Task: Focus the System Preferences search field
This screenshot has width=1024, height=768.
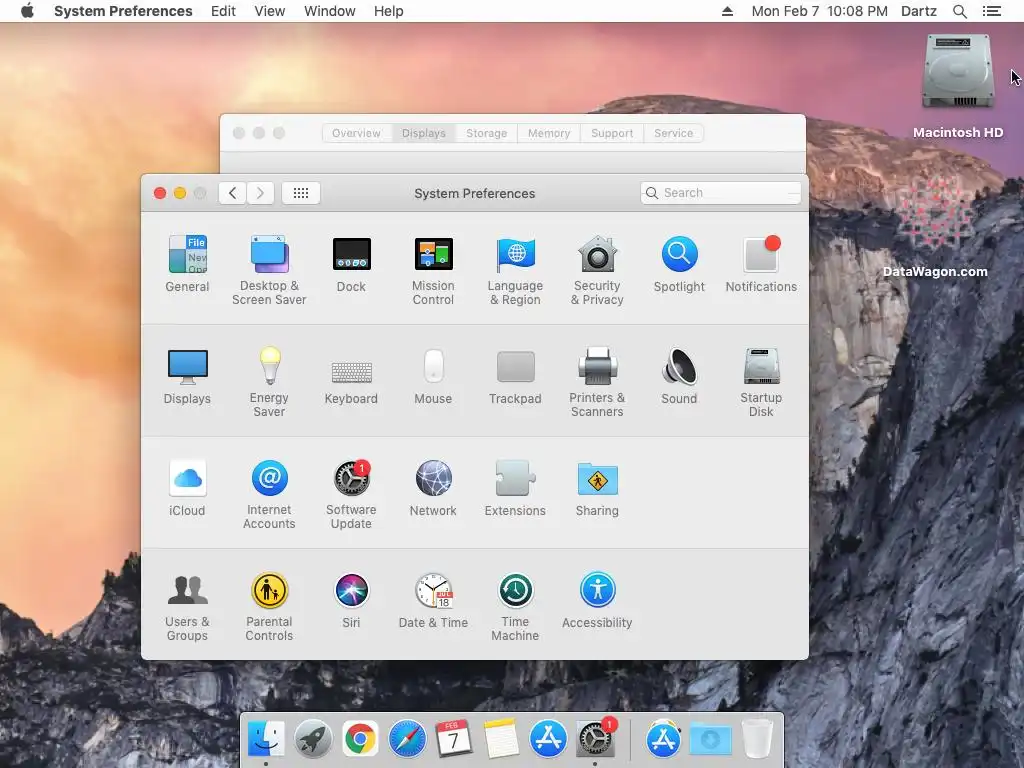Action: pos(721,193)
